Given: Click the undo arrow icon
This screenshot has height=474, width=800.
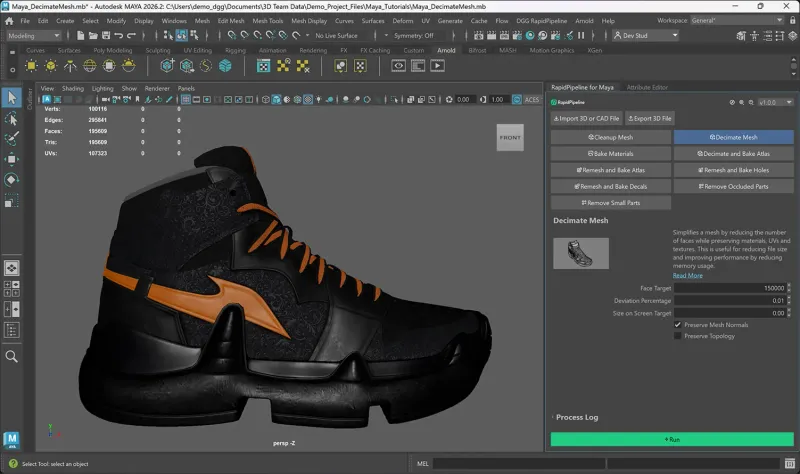Looking at the screenshot, I should coord(116,35).
